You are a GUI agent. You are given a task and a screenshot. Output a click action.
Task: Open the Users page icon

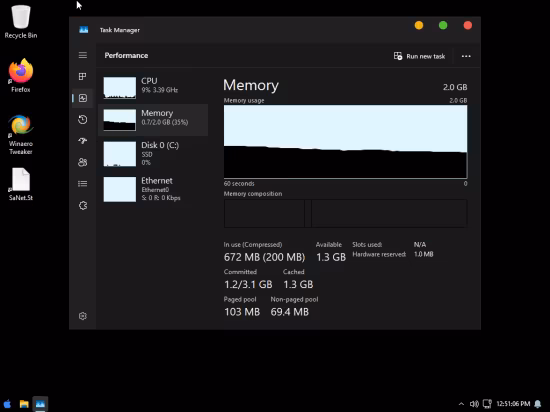pos(83,162)
